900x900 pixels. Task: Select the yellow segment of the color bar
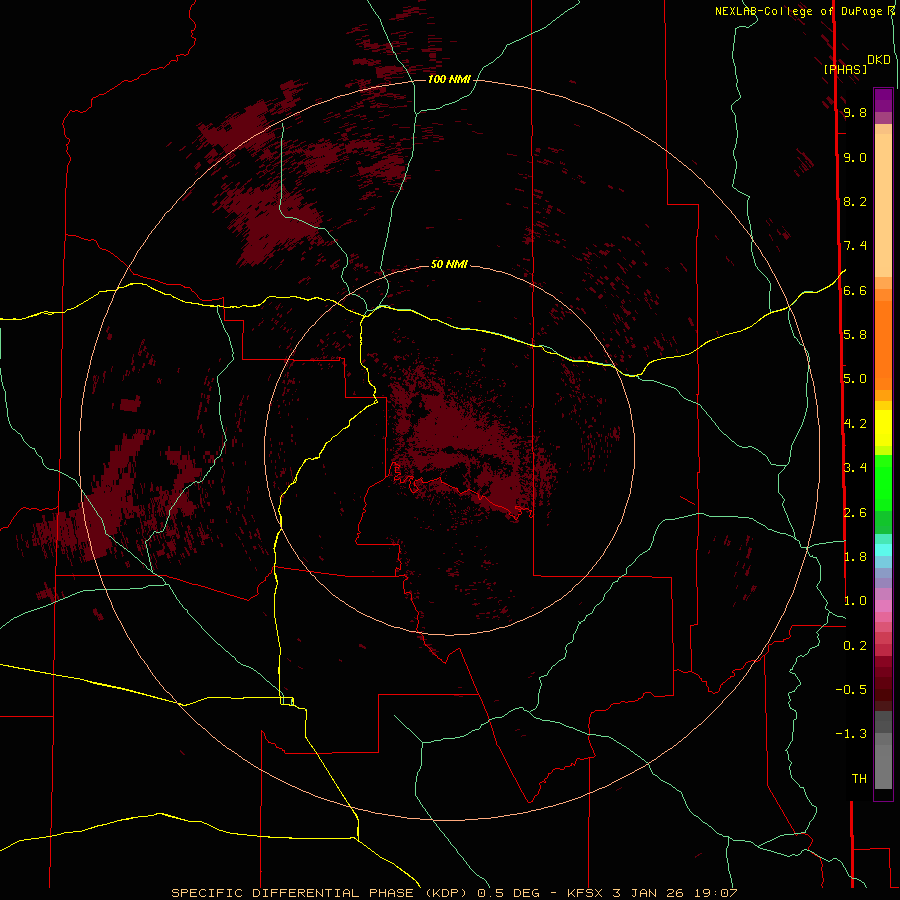[883, 428]
